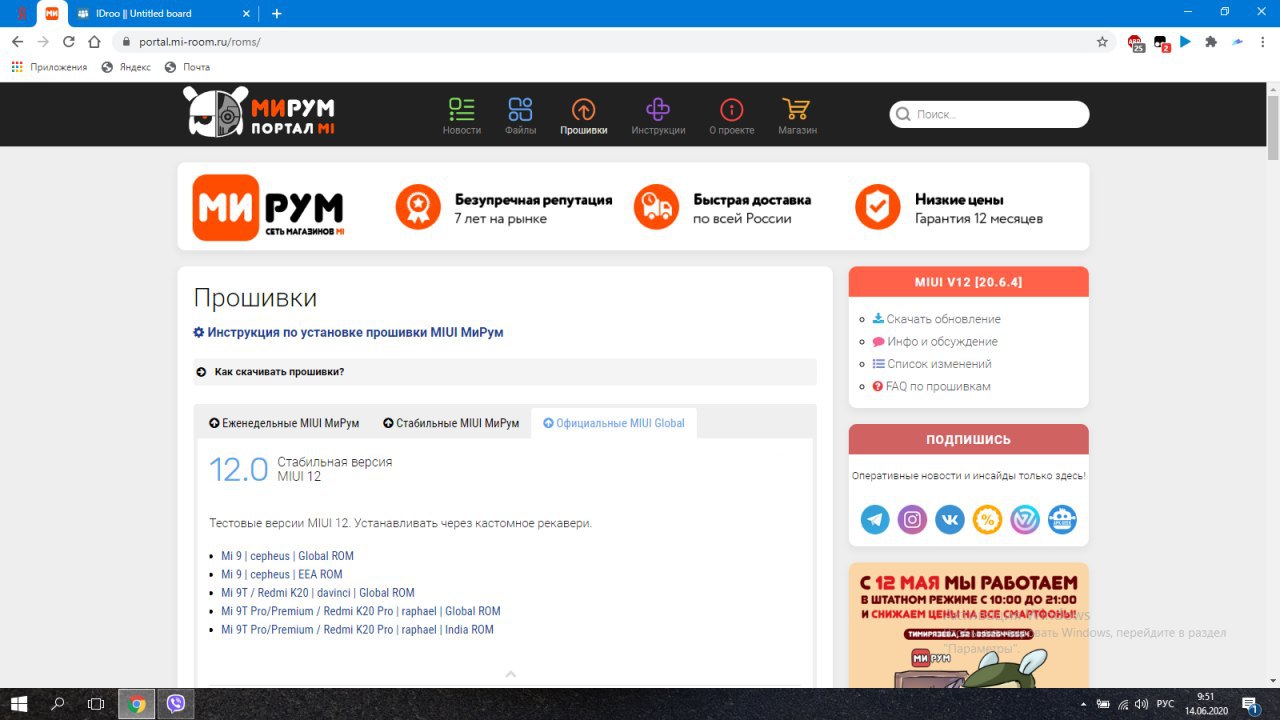Collapse the list with the up chevron
The height and width of the screenshot is (720, 1280).
510,674
